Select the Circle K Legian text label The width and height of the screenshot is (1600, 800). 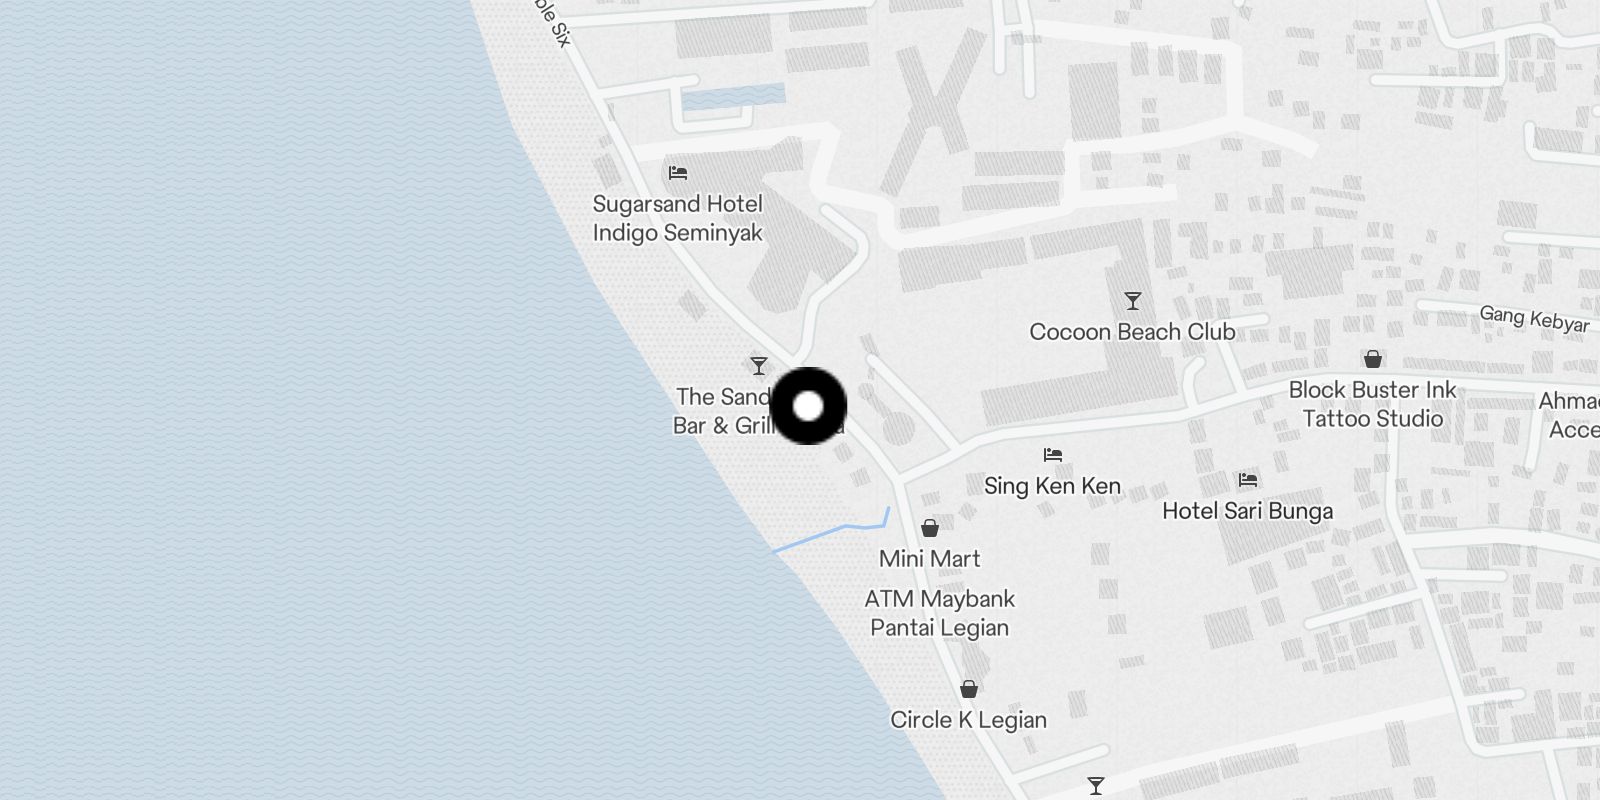click(x=969, y=720)
